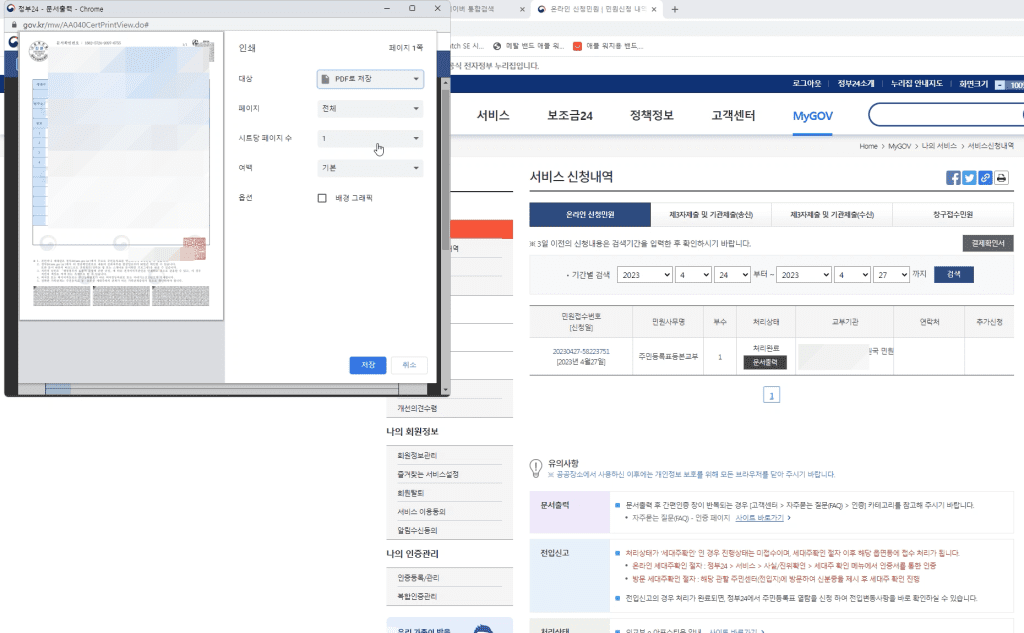Image resolution: width=1024 pixels, height=633 pixels.
Task: Click the 저장 button in print dialog
Action: click(x=368, y=365)
